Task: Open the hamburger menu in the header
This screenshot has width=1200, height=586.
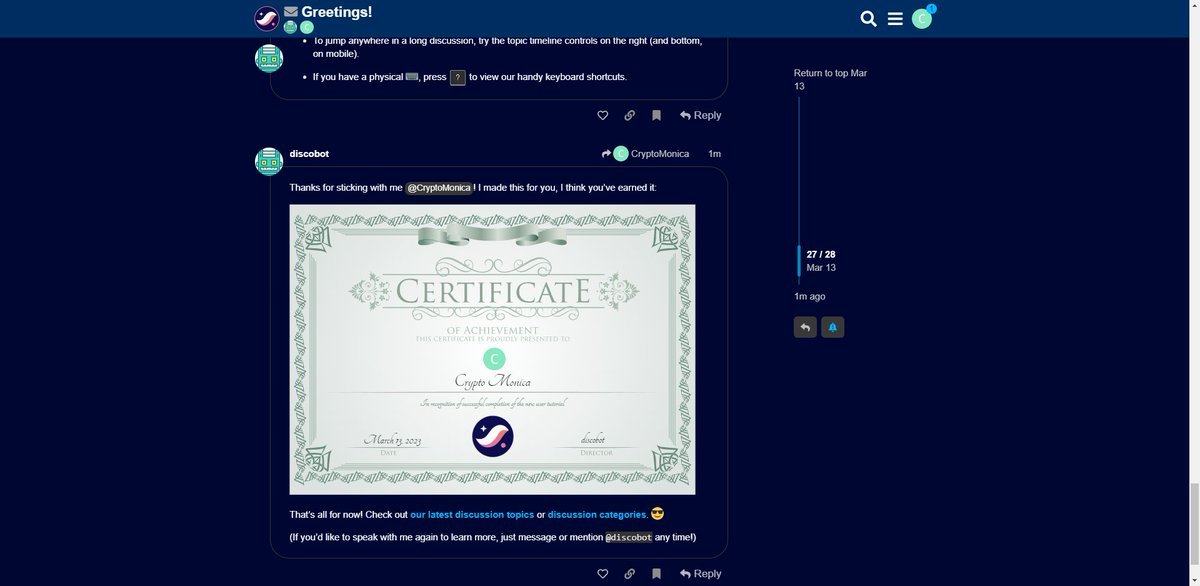Action: coord(895,18)
